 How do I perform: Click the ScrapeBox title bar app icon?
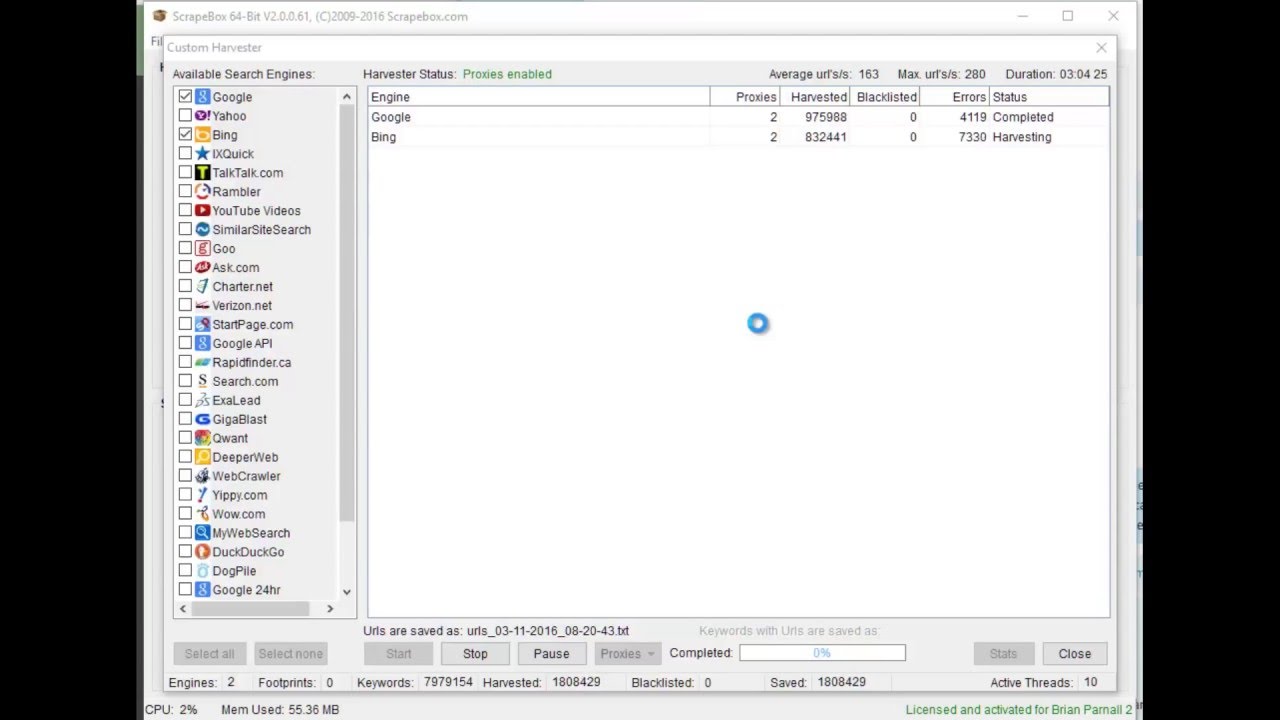[x=159, y=16]
